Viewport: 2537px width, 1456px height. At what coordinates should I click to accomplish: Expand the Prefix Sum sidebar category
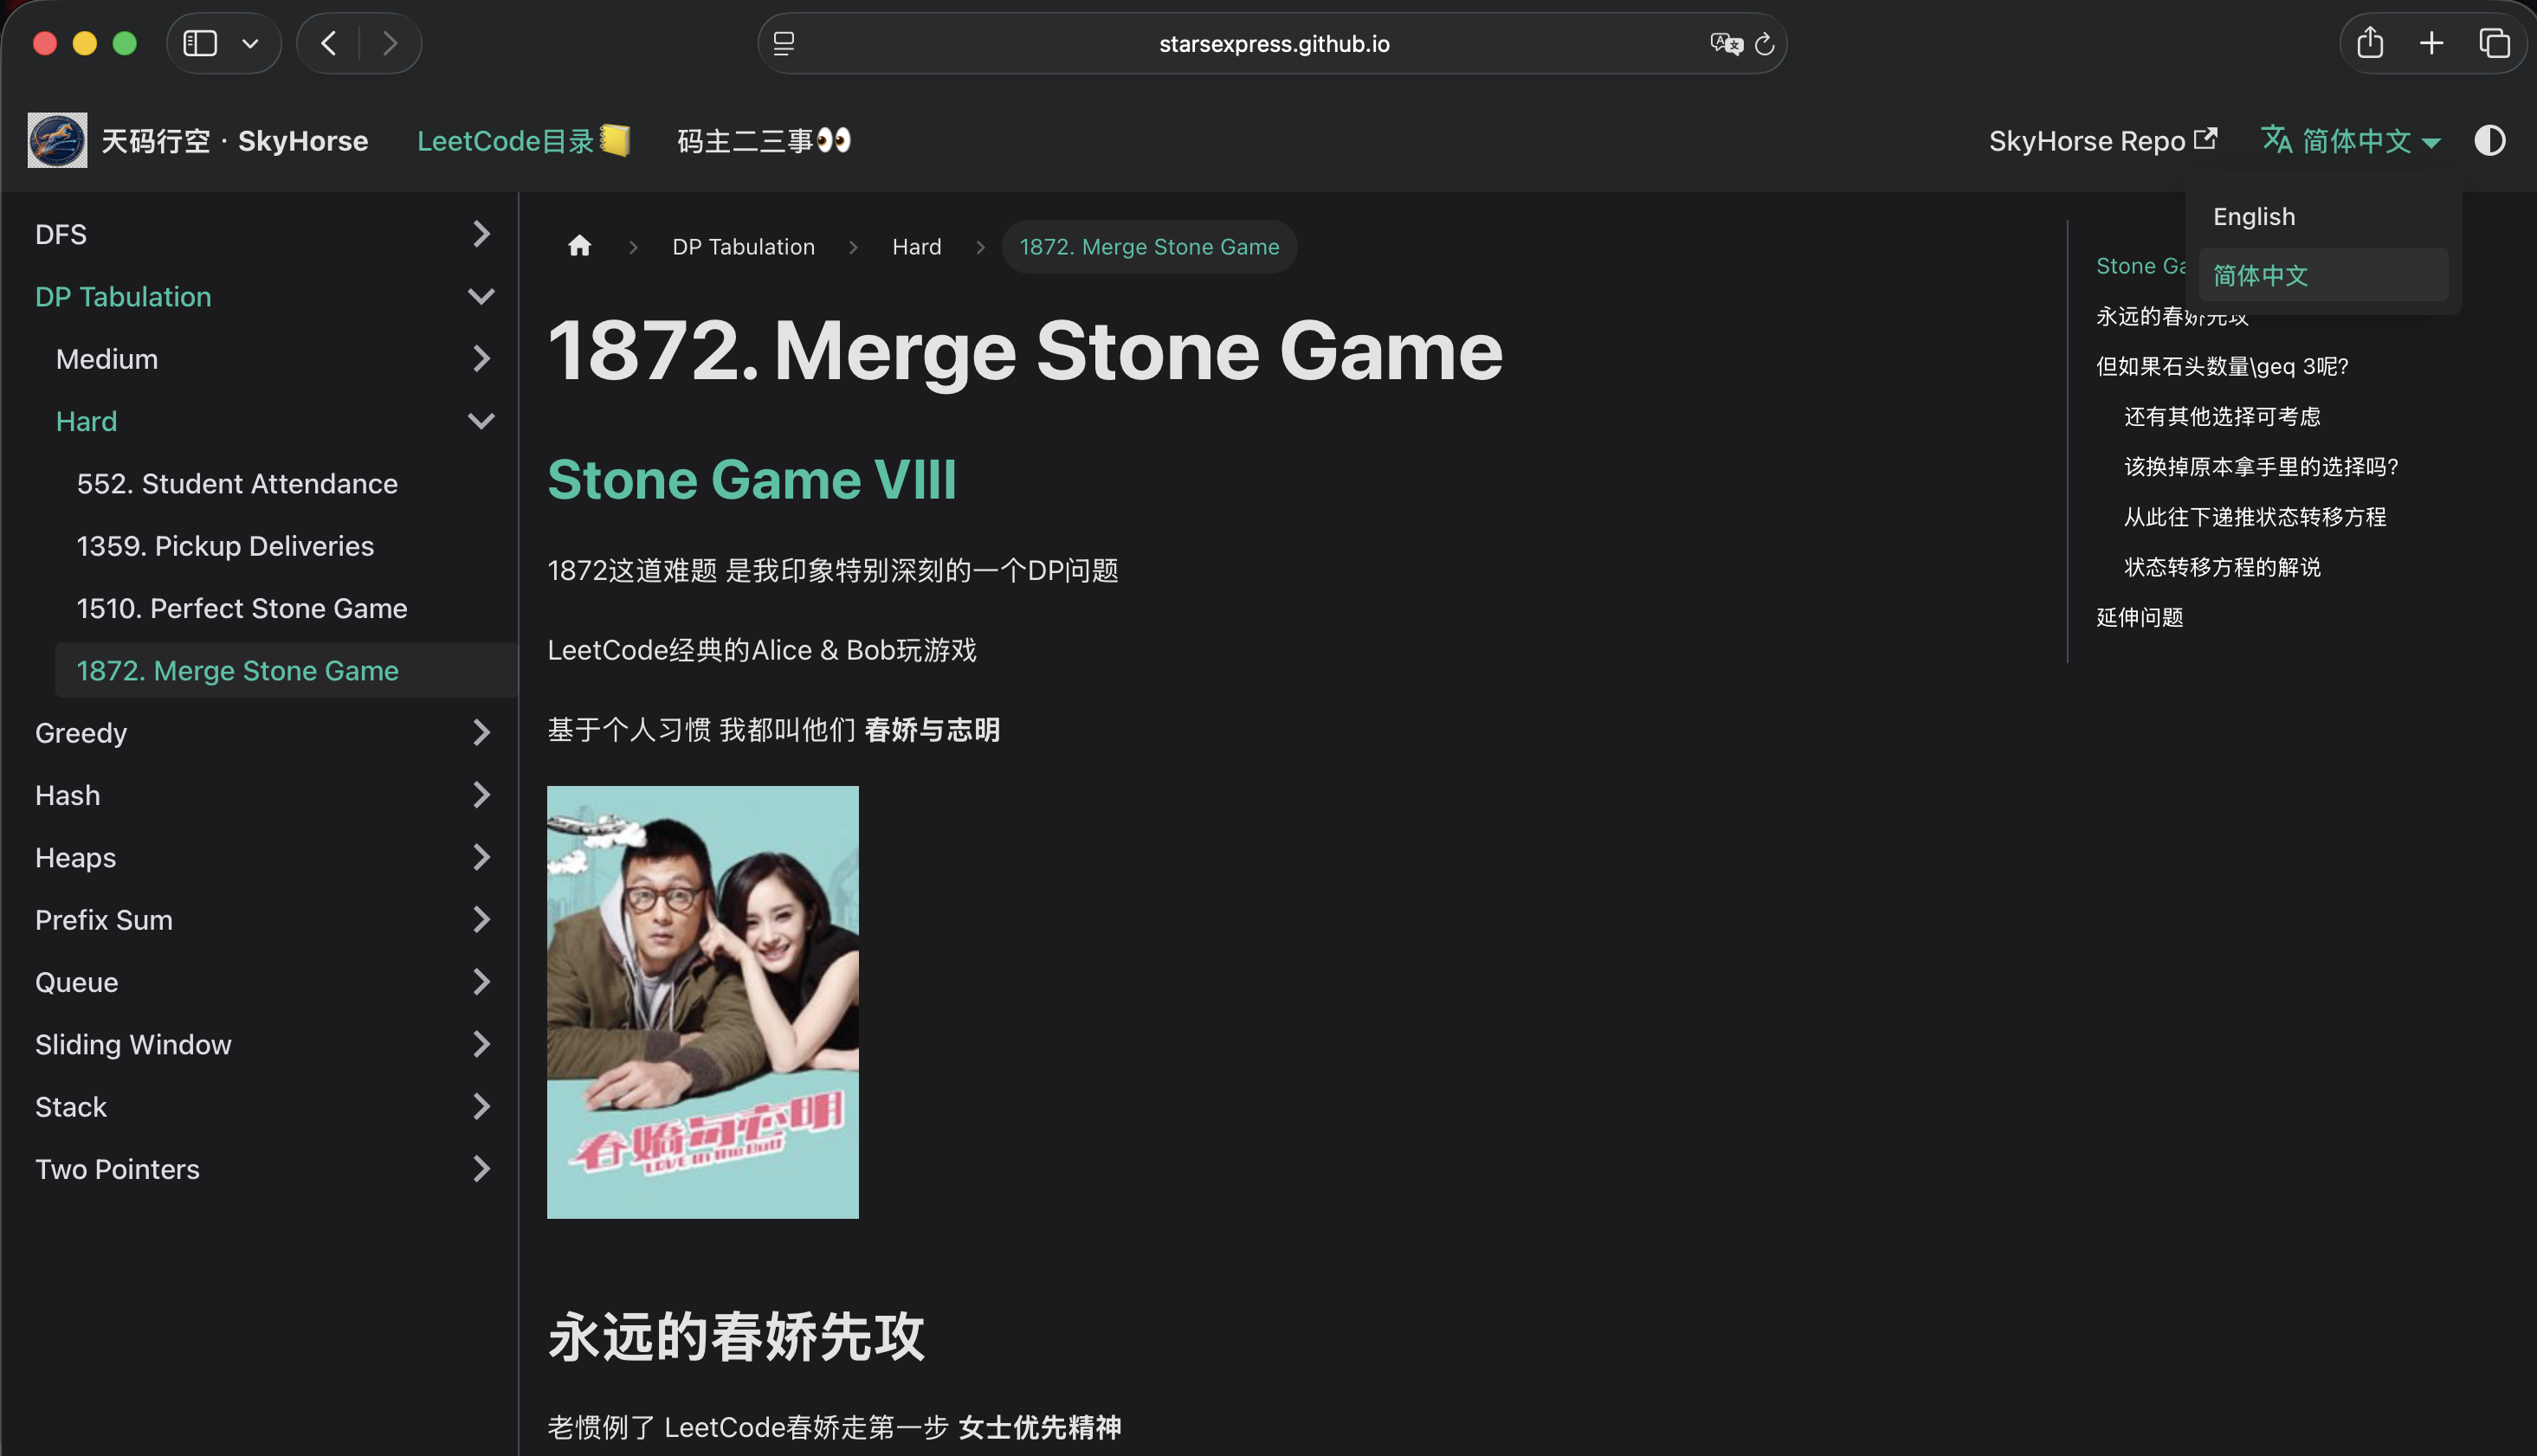[481, 920]
